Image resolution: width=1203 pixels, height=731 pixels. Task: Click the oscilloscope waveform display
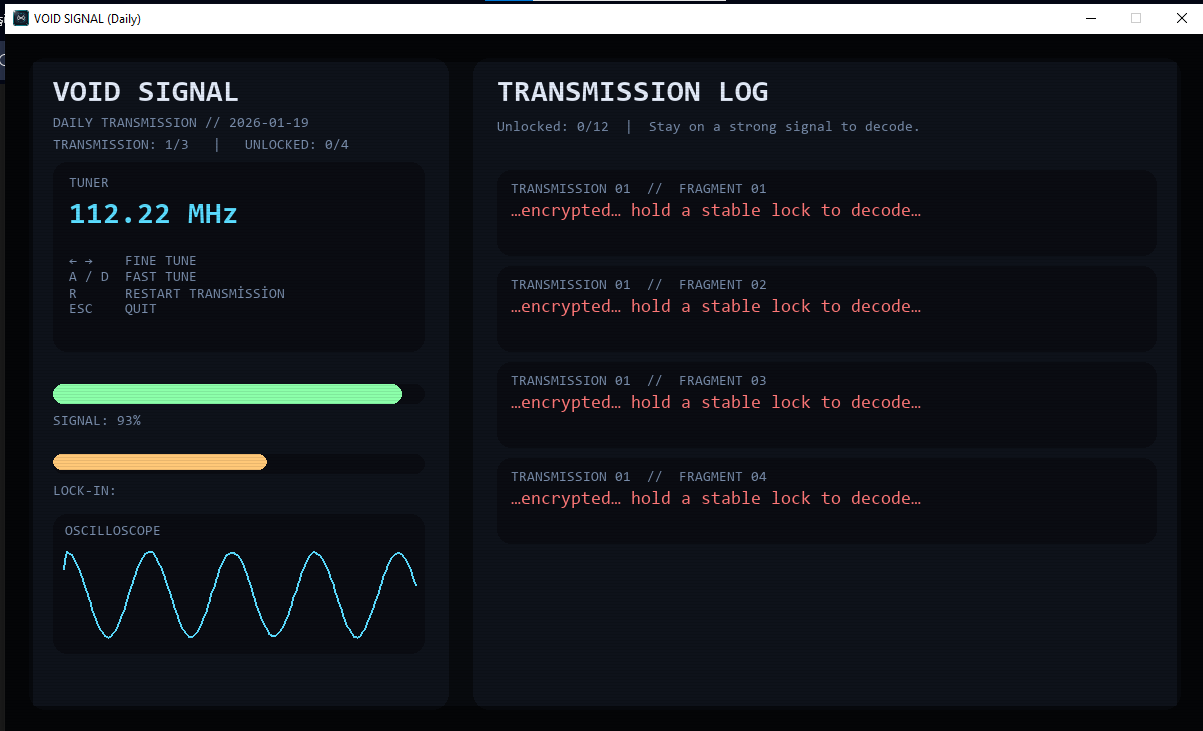pyautogui.click(x=239, y=594)
